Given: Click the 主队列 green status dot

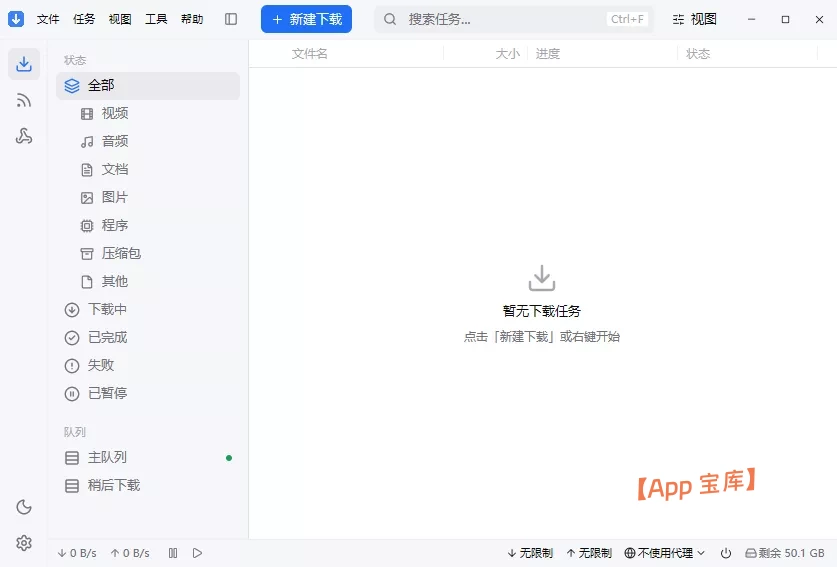Looking at the screenshot, I should click(229, 458).
